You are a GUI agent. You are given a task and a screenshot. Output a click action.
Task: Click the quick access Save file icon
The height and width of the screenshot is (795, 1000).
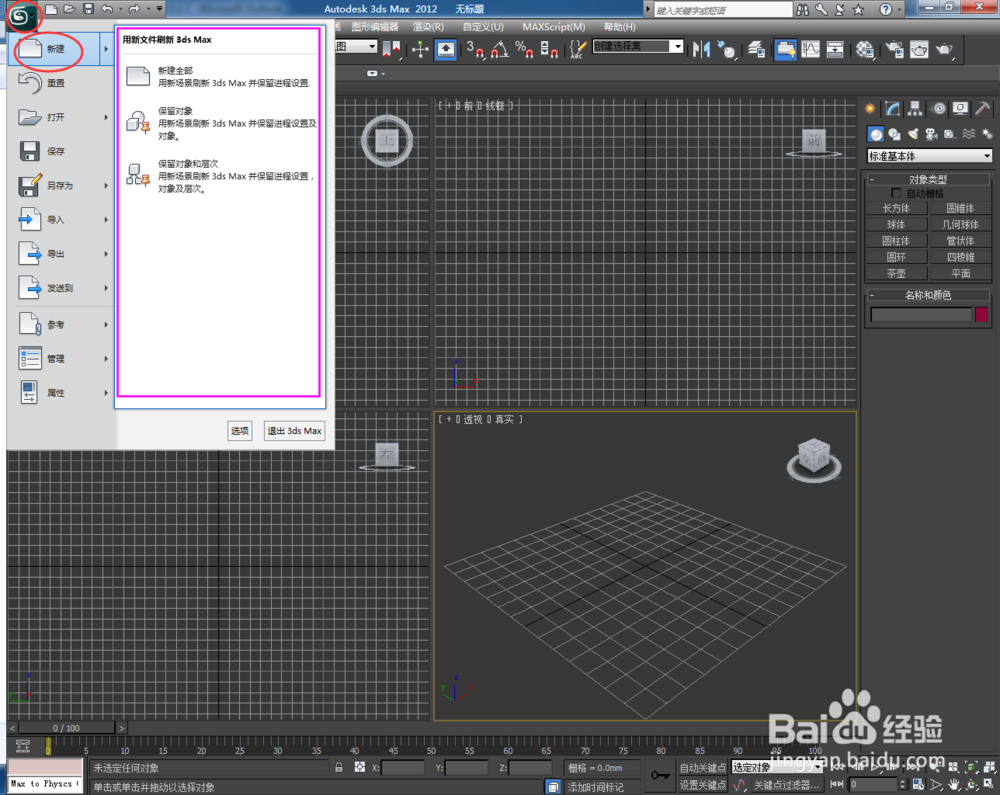89,9
